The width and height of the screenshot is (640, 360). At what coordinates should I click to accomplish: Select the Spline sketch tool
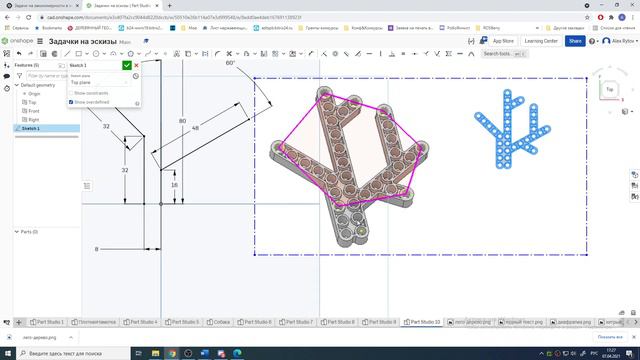[x=148, y=53]
